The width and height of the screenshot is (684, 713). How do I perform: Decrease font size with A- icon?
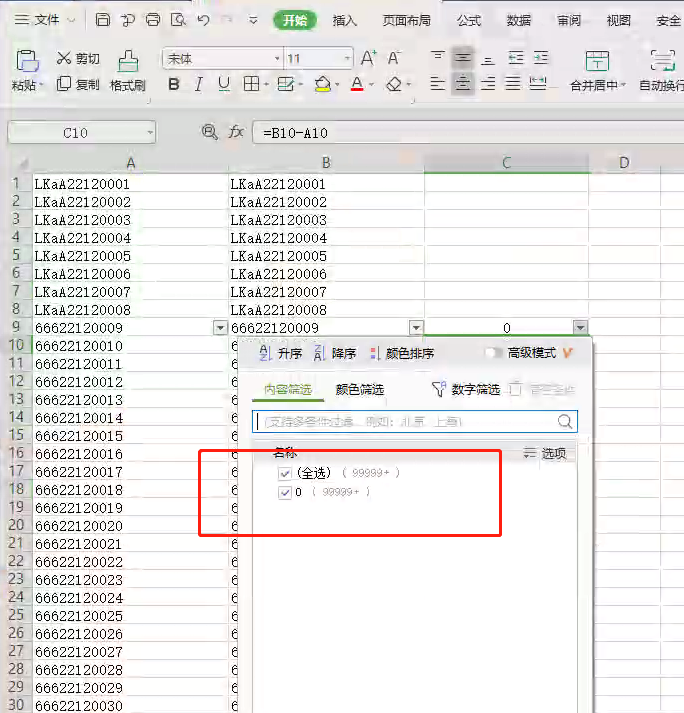pyautogui.click(x=394, y=58)
